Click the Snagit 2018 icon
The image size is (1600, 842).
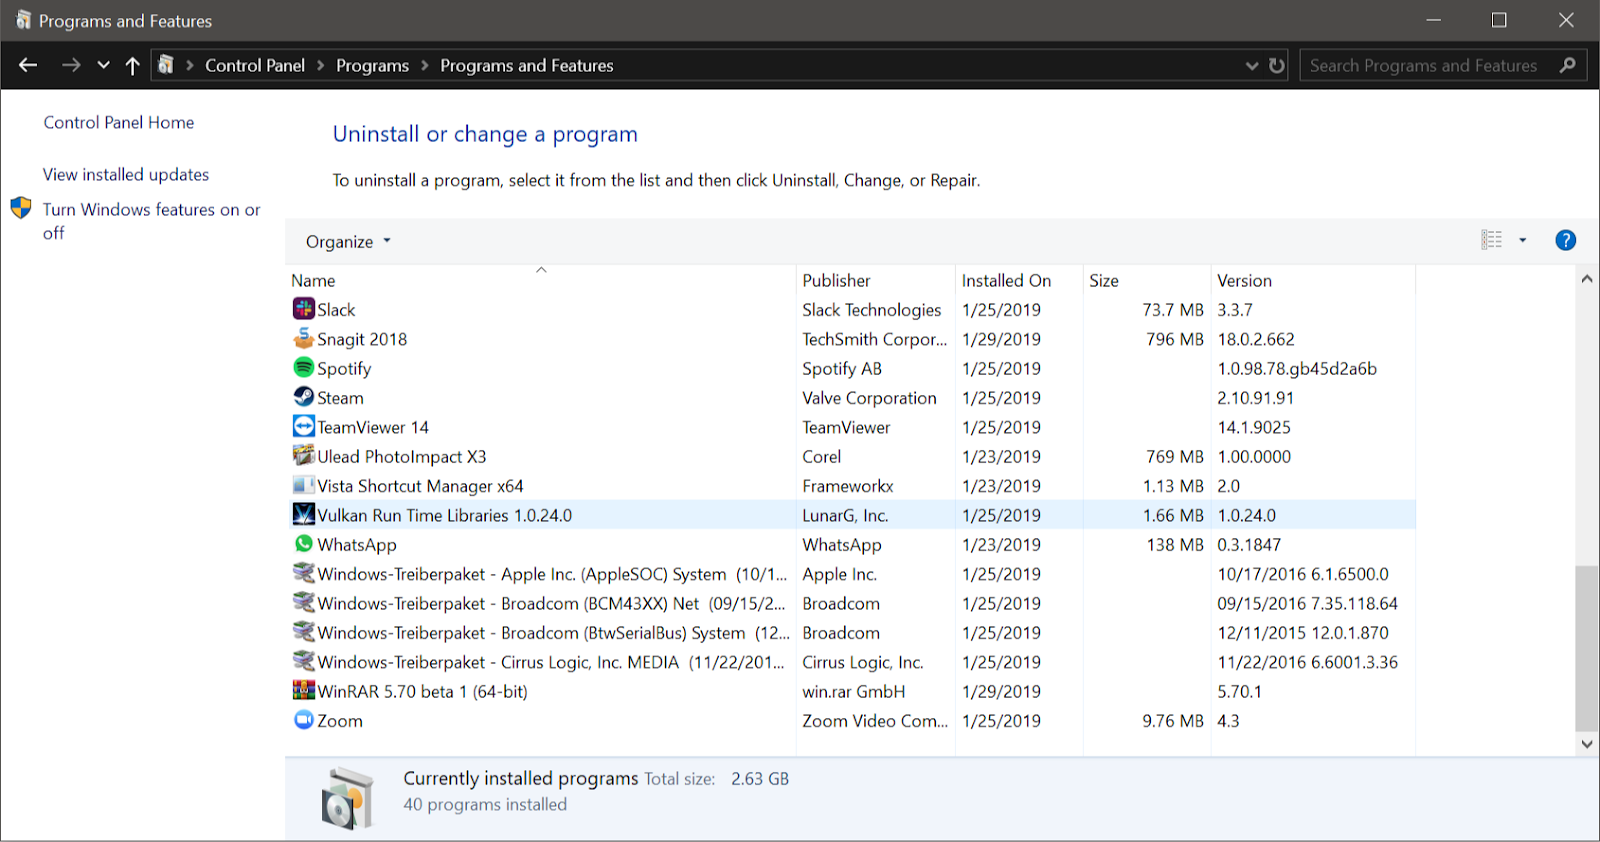304,338
